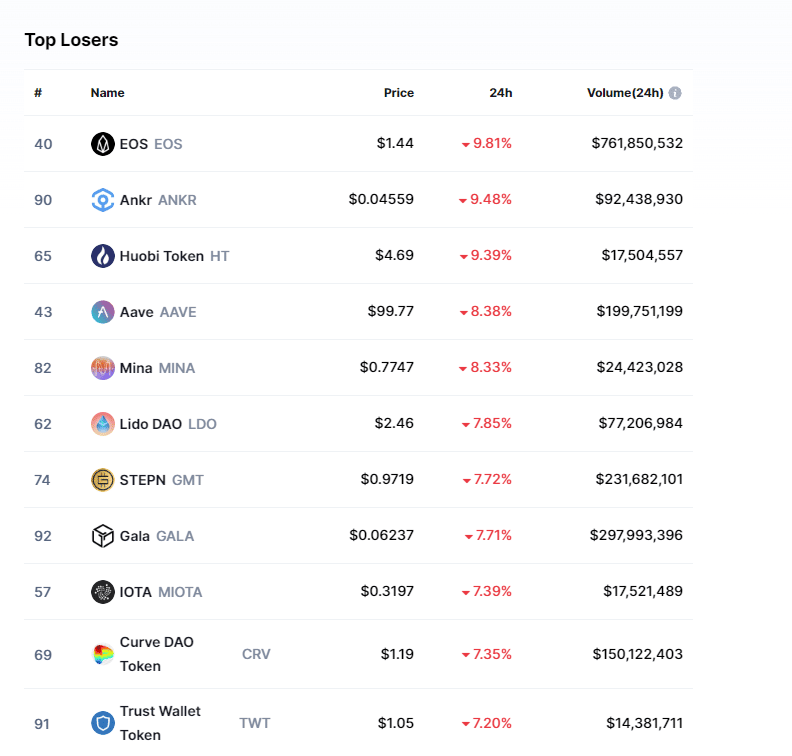Sort by Volume(24h) column header

tap(624, 93)
